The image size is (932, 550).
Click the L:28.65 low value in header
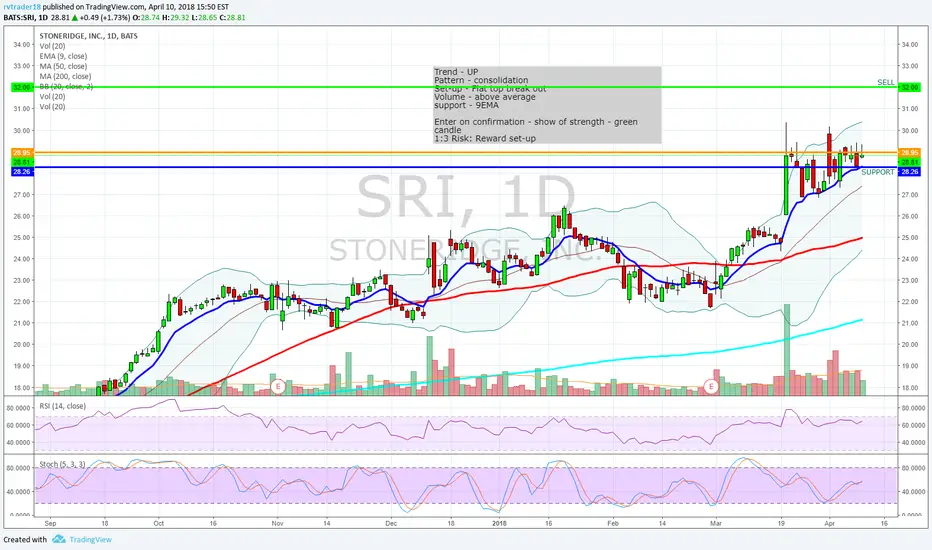coord(204,17)
